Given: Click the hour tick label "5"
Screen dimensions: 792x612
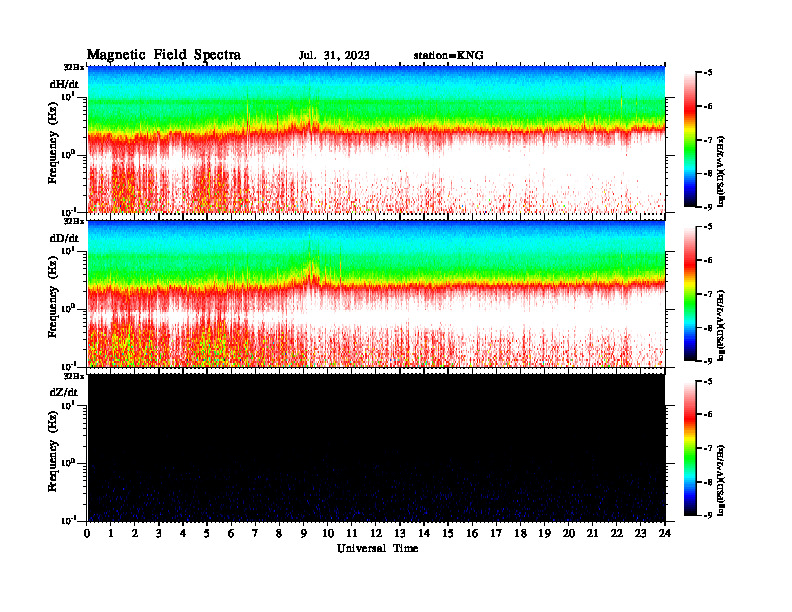Looking at the screenshot, I should [x=207, y=534].
